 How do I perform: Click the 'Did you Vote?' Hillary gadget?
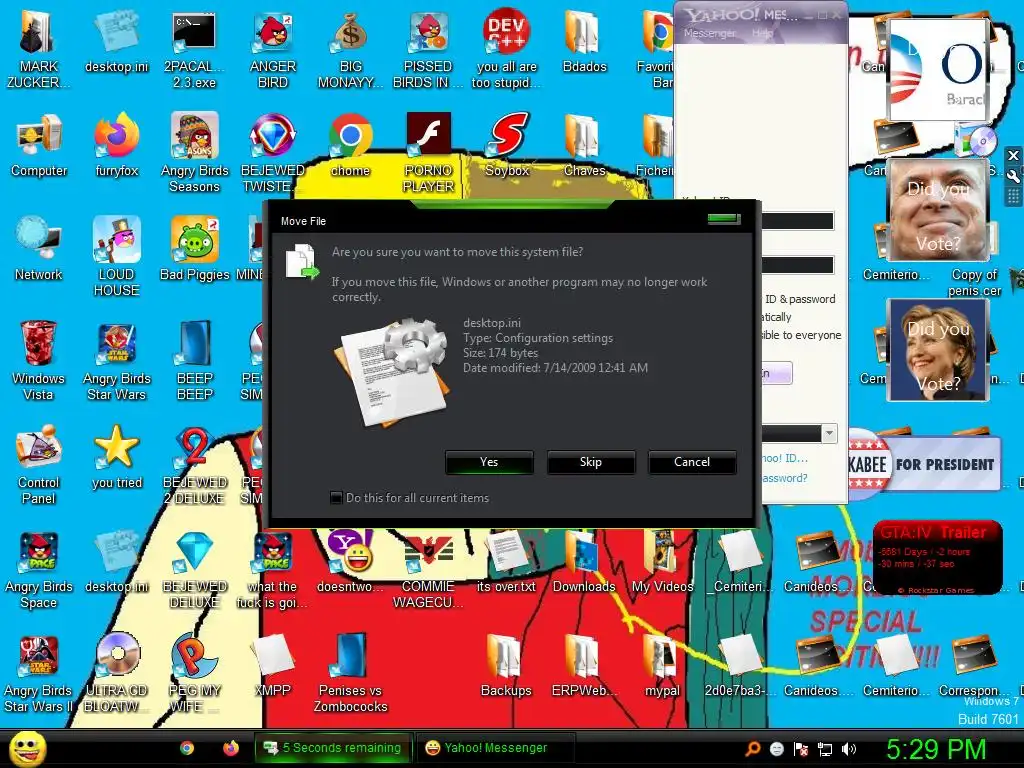(938, 349)
